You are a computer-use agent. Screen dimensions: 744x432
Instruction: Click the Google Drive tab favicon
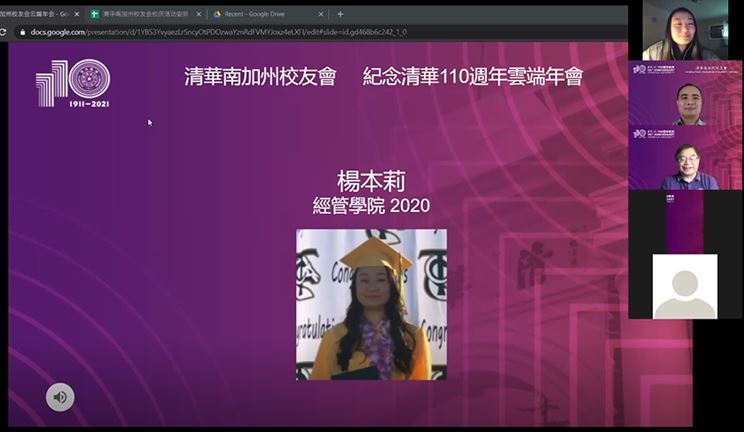click(217, 14)
